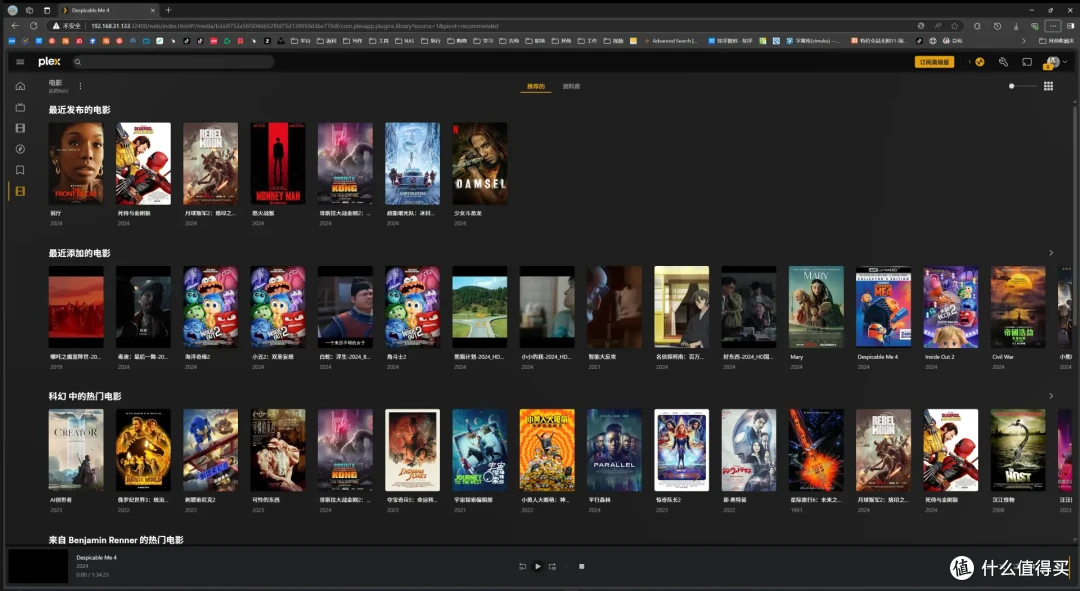The image size is (1080, 591).
Task: Click the browser address bar URL
Action: (x=294, y=25)
